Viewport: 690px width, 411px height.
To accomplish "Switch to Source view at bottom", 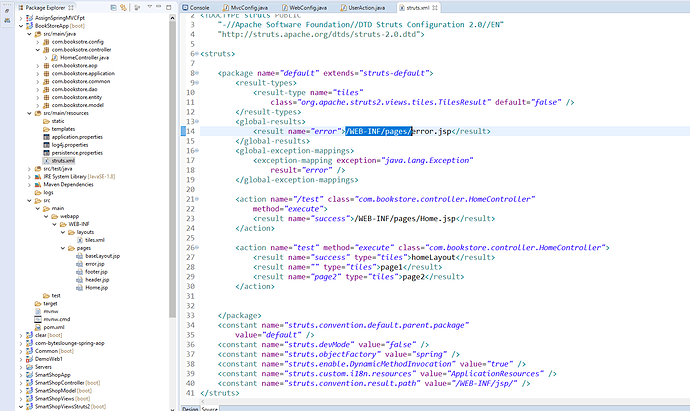I will tap(211, 408).
